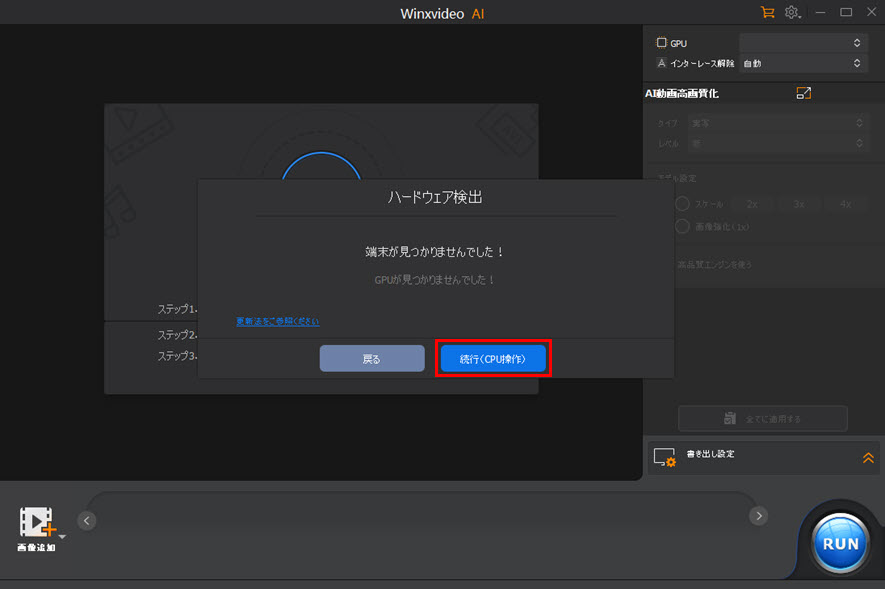Click the 全てに適用する button

click(x=762, y=418)
